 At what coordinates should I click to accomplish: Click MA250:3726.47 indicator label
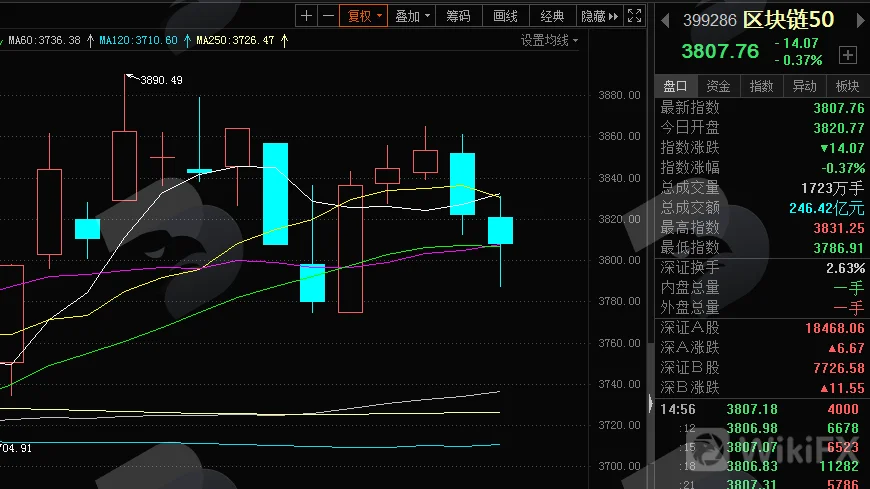point(235,41)
